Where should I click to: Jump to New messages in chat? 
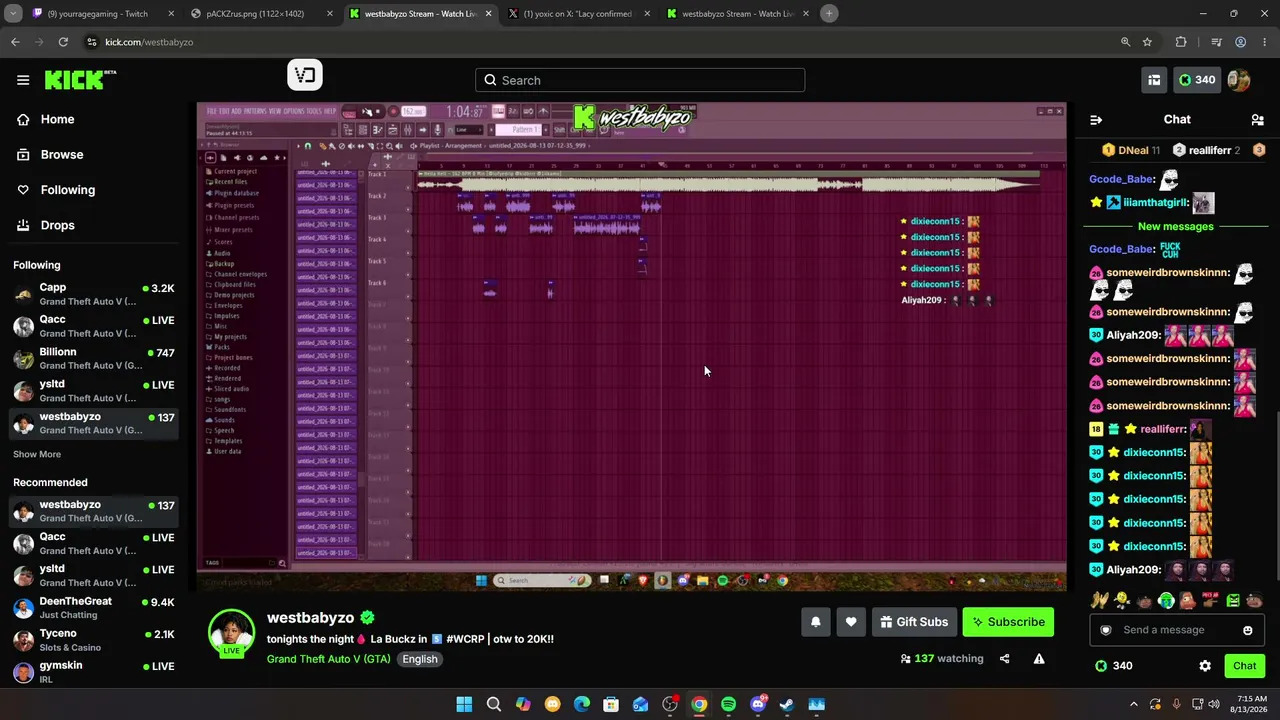1176,226
